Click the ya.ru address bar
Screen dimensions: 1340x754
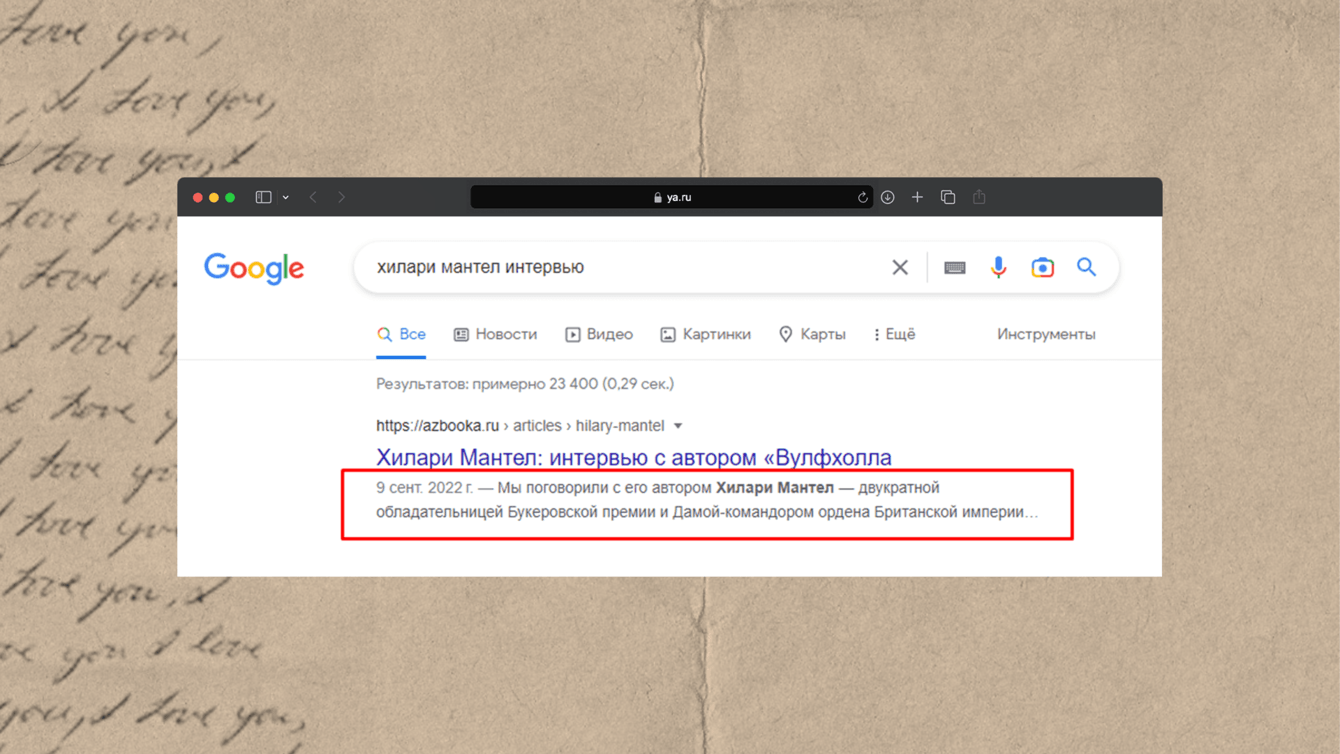[x=672, y=198]
